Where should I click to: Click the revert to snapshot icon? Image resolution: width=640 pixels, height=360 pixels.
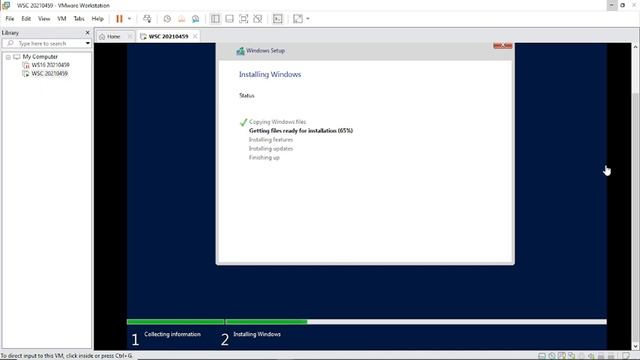coord(181,19)
